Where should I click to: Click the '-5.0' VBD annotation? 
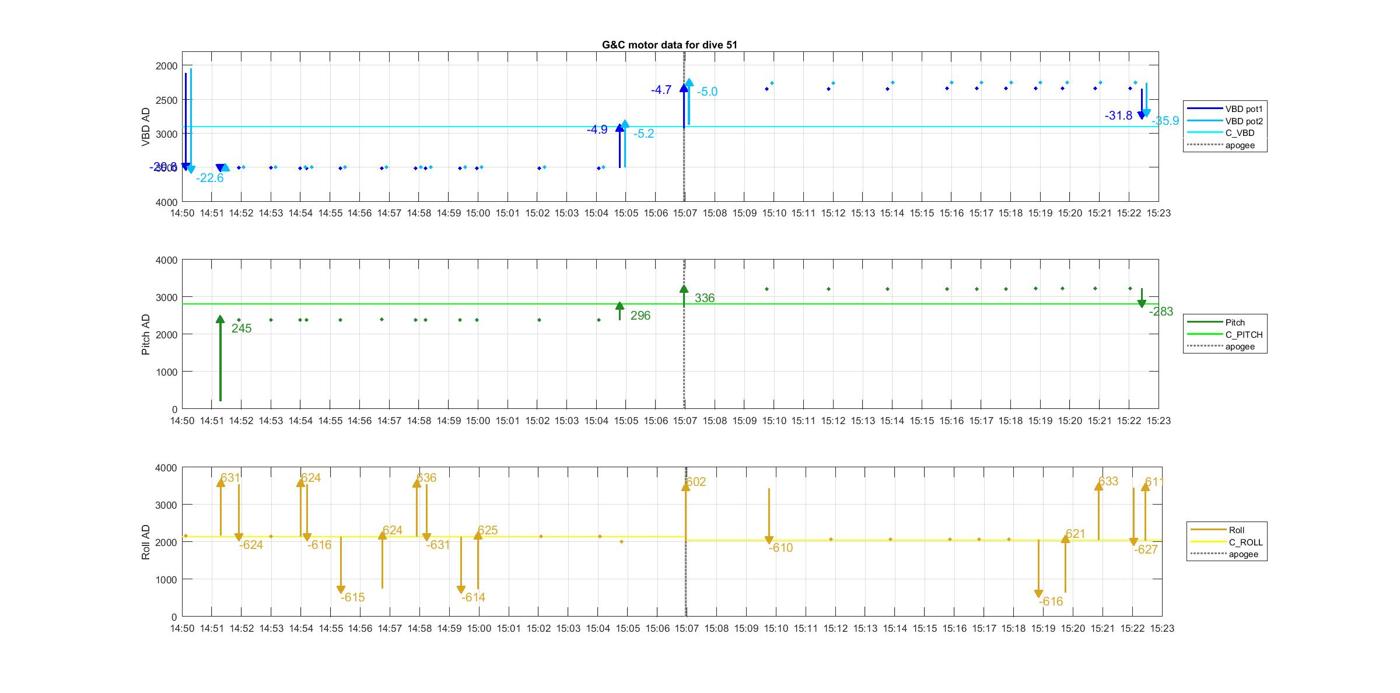707,92
